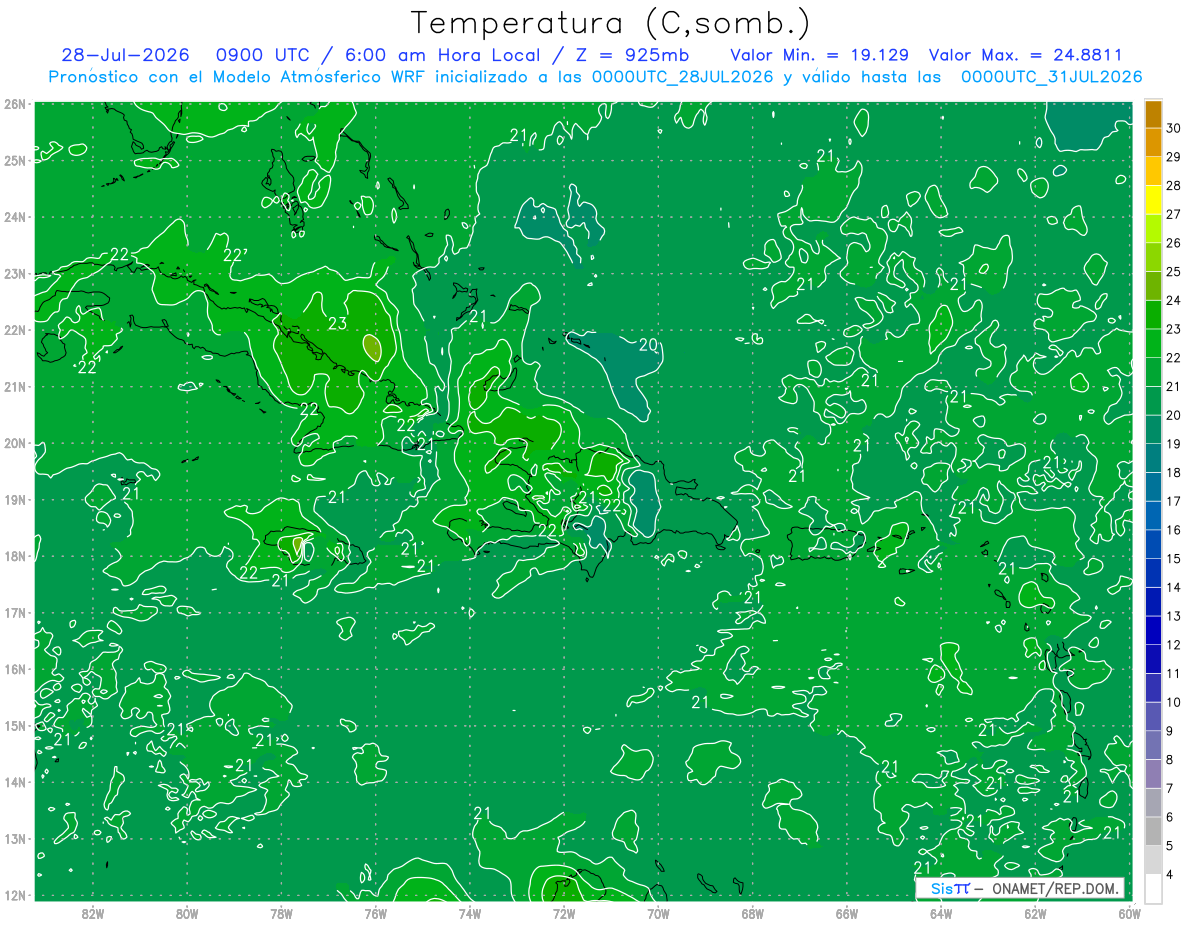Click the color scale label '27'
Viewport: 1200px width, 927px height.
click(1174, 214)
